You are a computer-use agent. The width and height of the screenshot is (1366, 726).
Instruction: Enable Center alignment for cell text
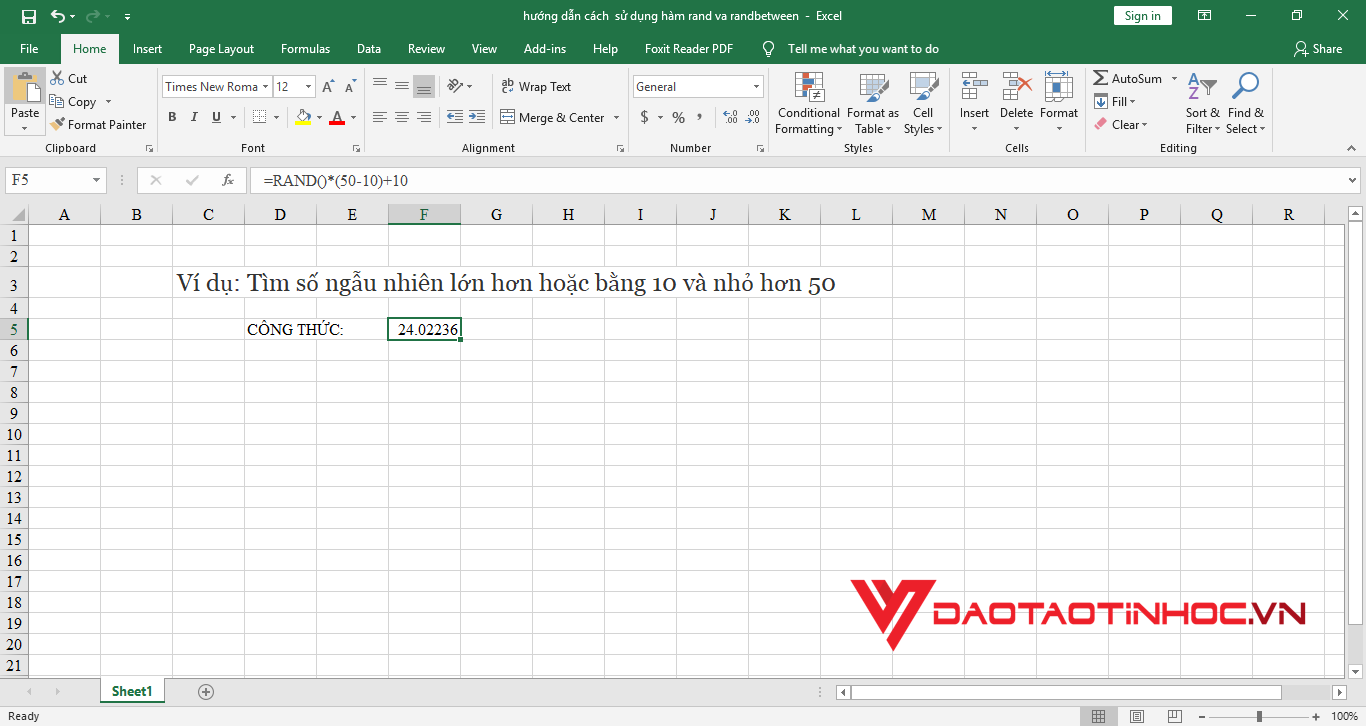click(x=401, y=117)
